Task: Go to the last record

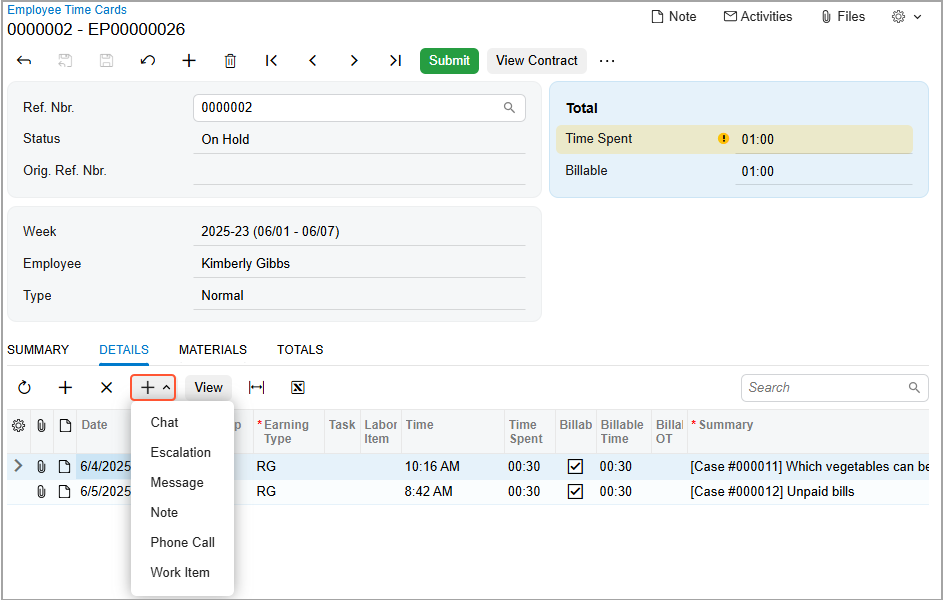Action: coord(395,61)
